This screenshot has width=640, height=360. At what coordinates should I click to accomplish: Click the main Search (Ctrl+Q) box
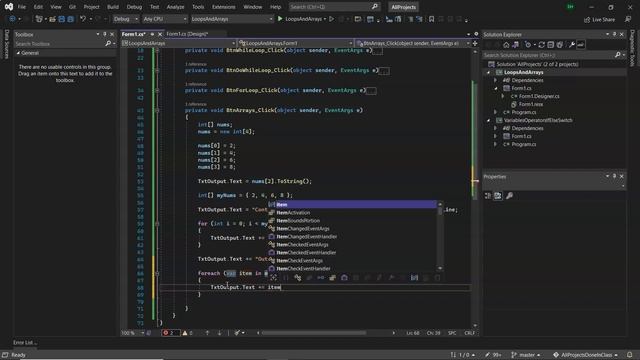click(334, 7)
